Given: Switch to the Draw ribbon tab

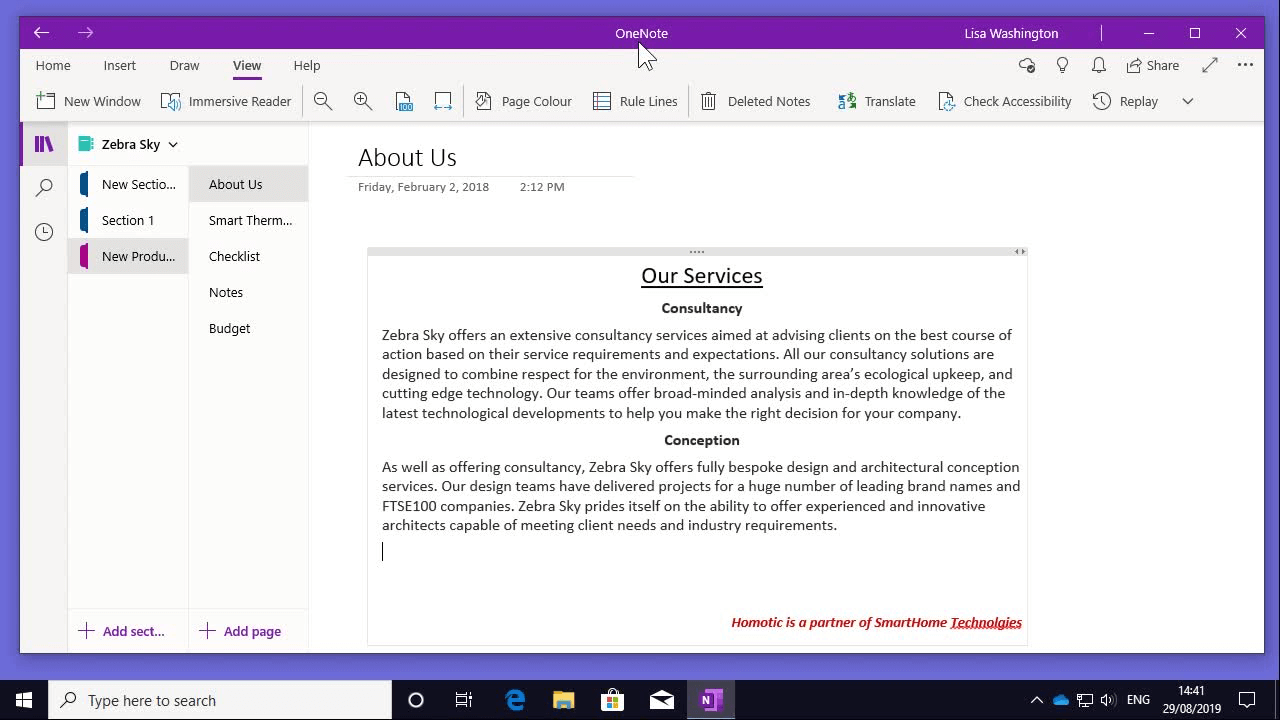Looking at the screenshot, I should point(184,65).
